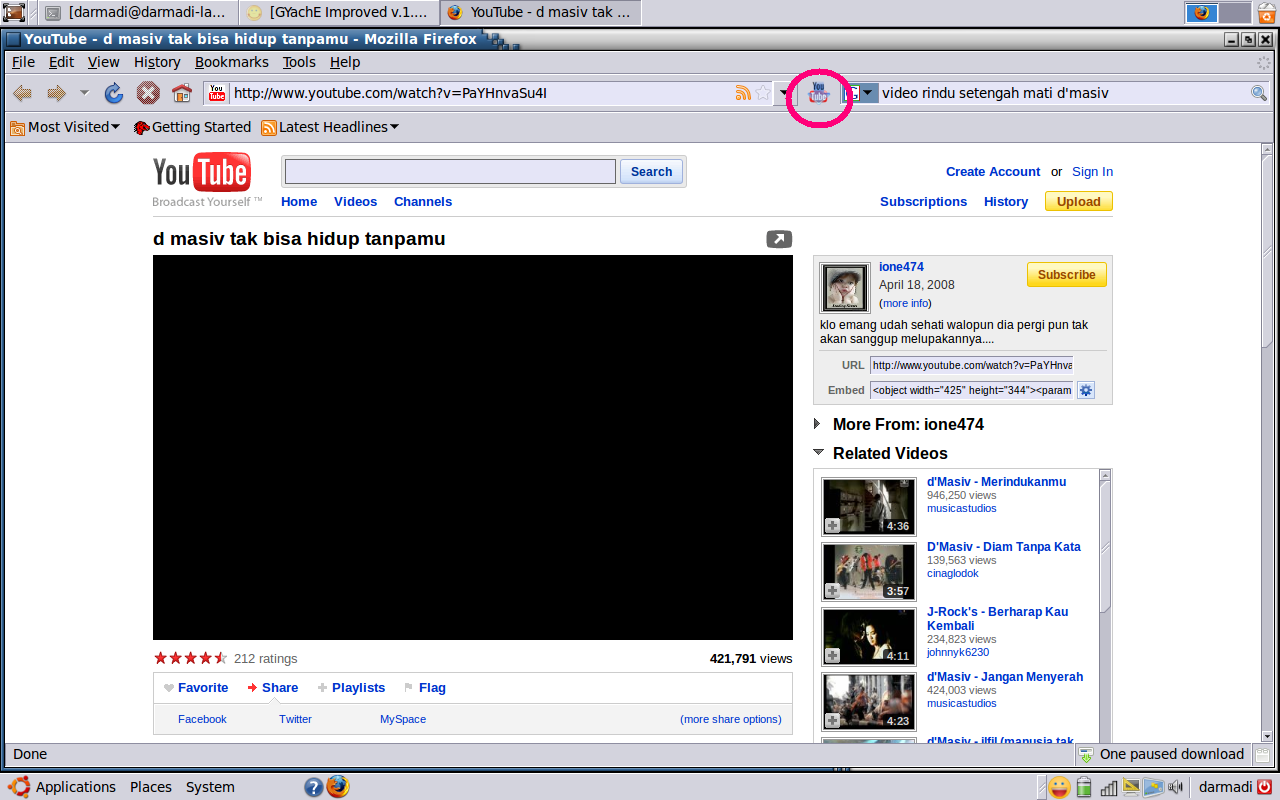Open the Latest Headlines feed dropdown
This screenshot has height=800, width=1280.
click(330, 127)
